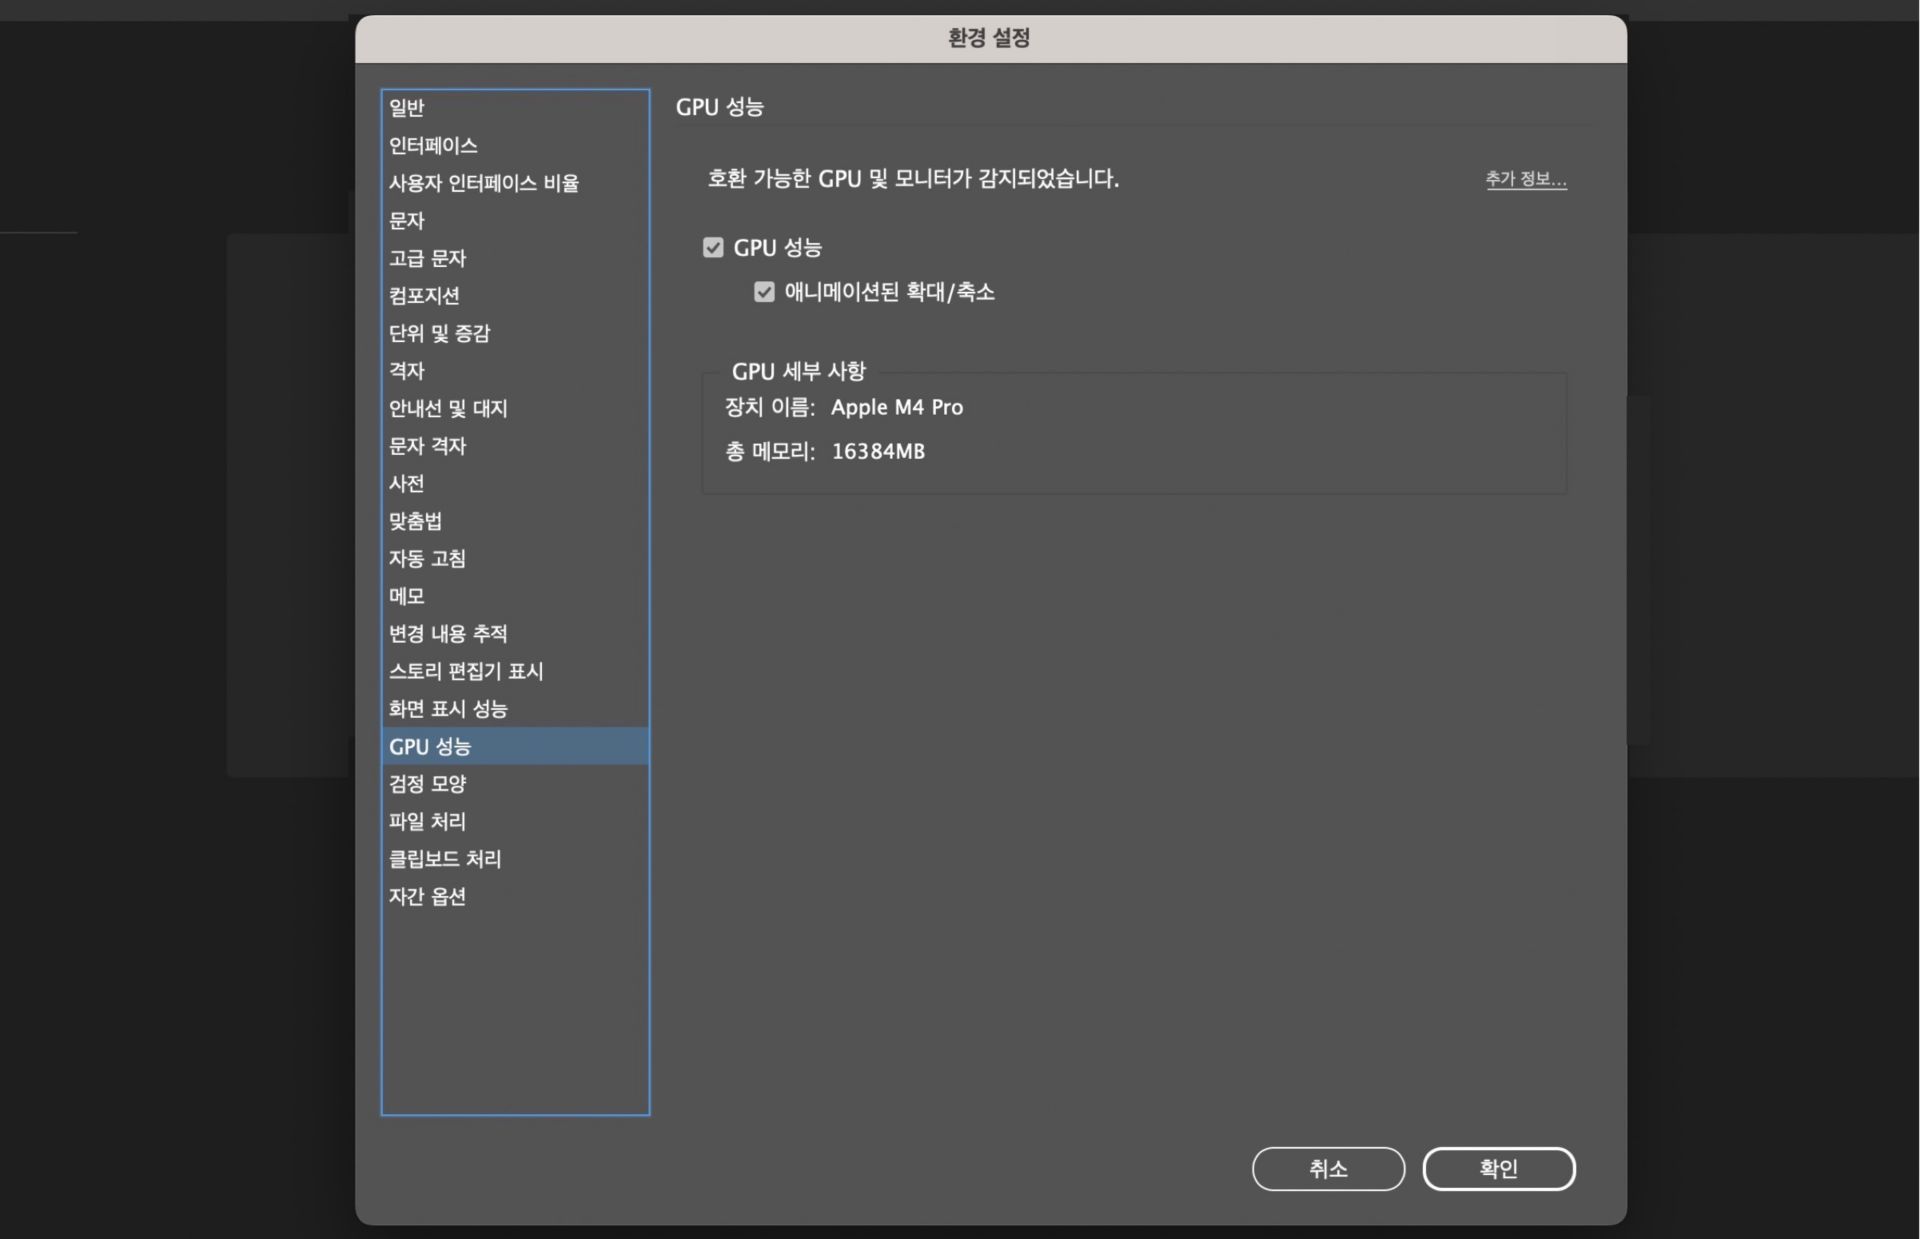Open the 인터페이스 preferences category
This screenshot has width=1920, height=1239.
coord(433,146)
